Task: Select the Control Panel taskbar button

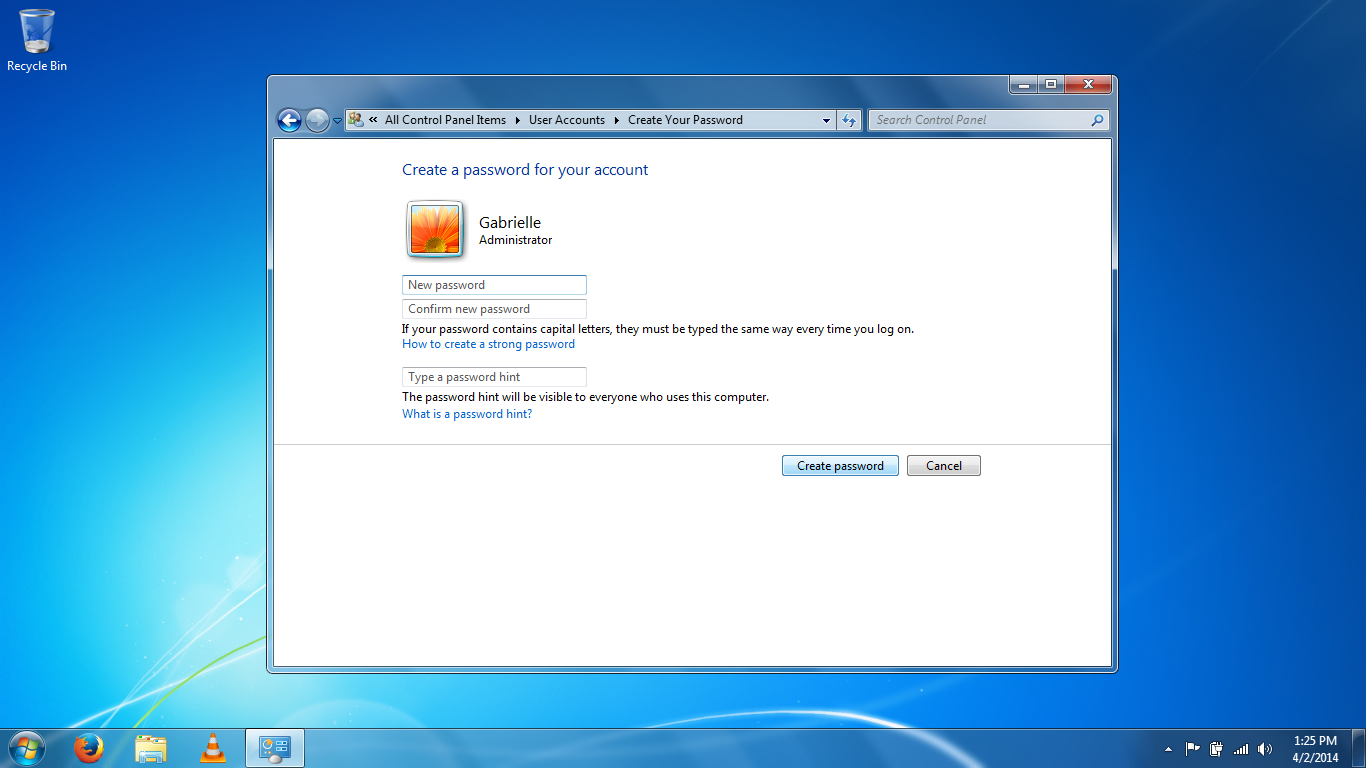Action: click(x=274, y=748)
